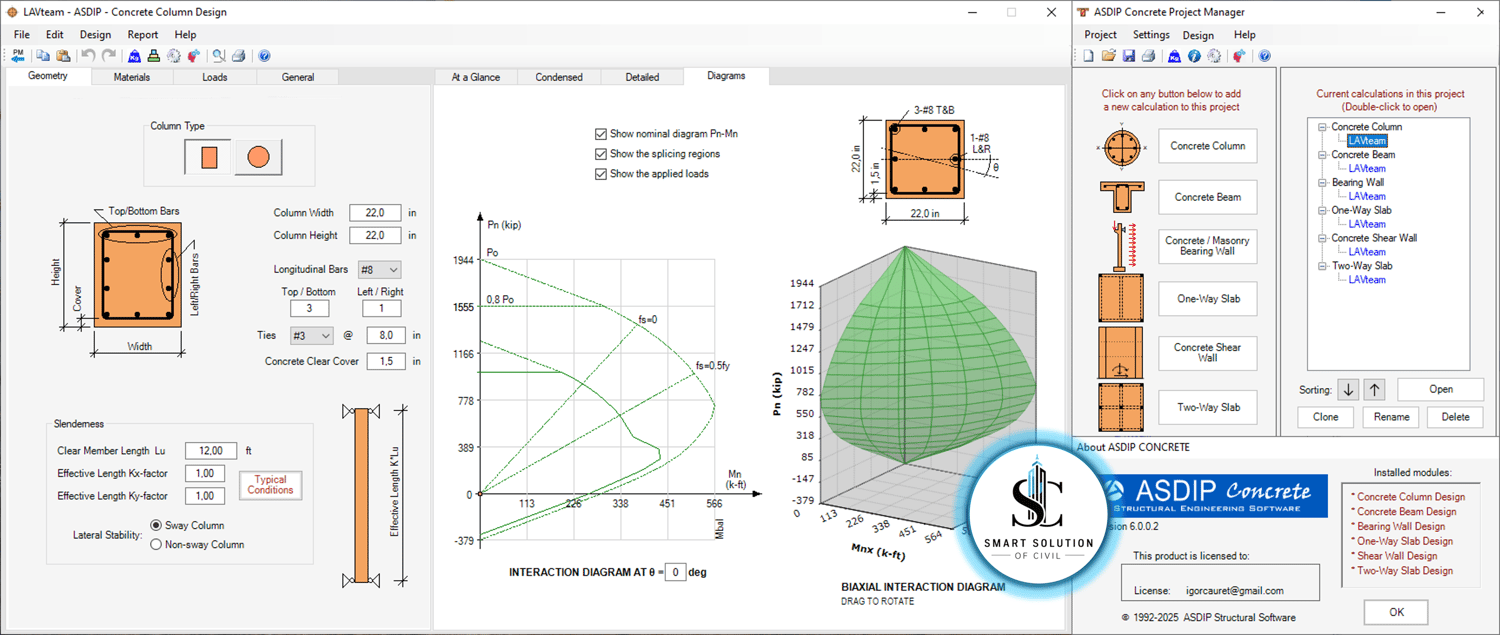Switch to the Loads tab
Viewport: 1500px width, 635px height.
[215, 77]
